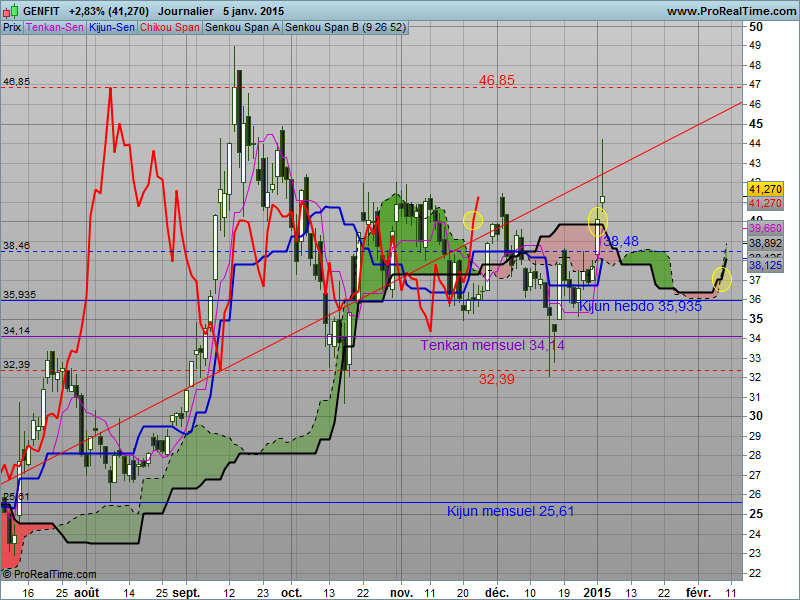Select the Prix legend tab
Image resolution: width=800 pixels, height=600 pixels.
[x=12, y=28]
